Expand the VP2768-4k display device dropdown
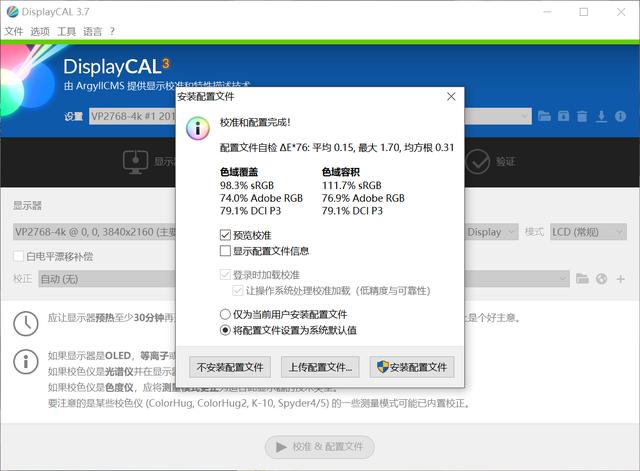Viewport: 640px width, 471px height. coord(96,232)
